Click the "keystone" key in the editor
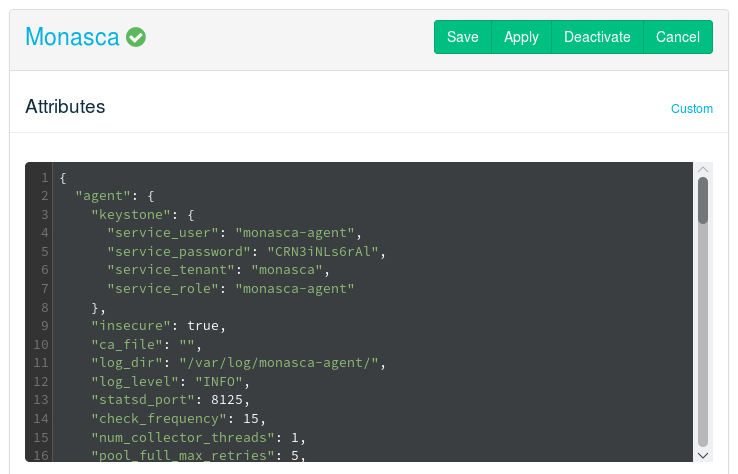Viewport: 738px width, 474px height. [x=131, y=214]
